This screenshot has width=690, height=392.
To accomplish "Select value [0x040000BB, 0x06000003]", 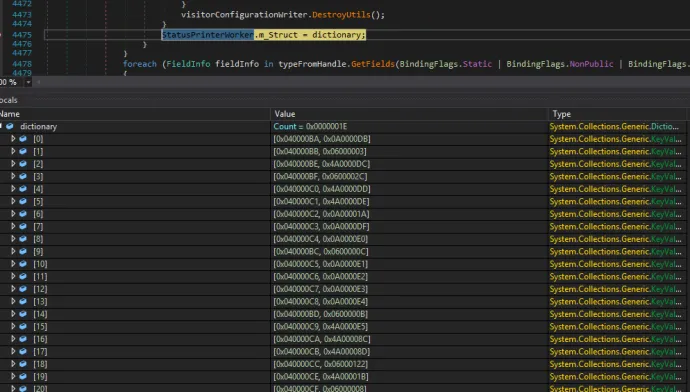I will [320, 151].
